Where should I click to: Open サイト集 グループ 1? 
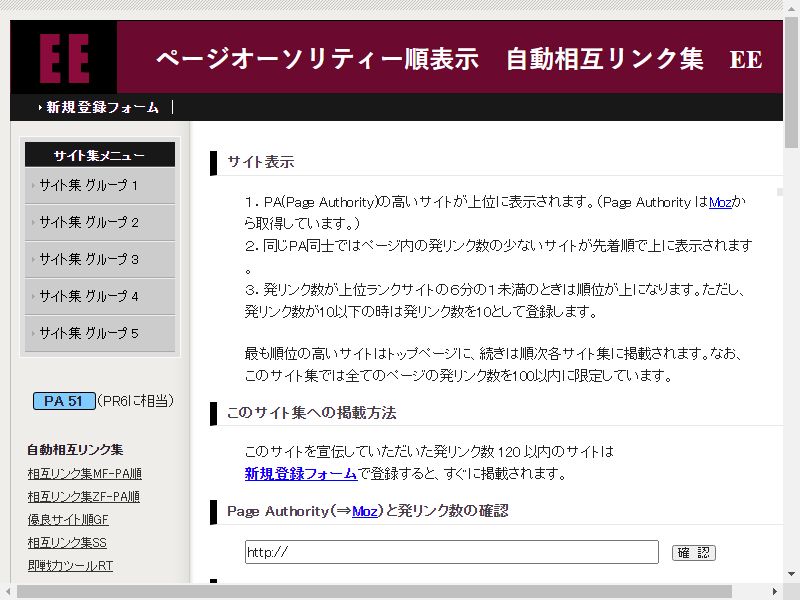99,185
